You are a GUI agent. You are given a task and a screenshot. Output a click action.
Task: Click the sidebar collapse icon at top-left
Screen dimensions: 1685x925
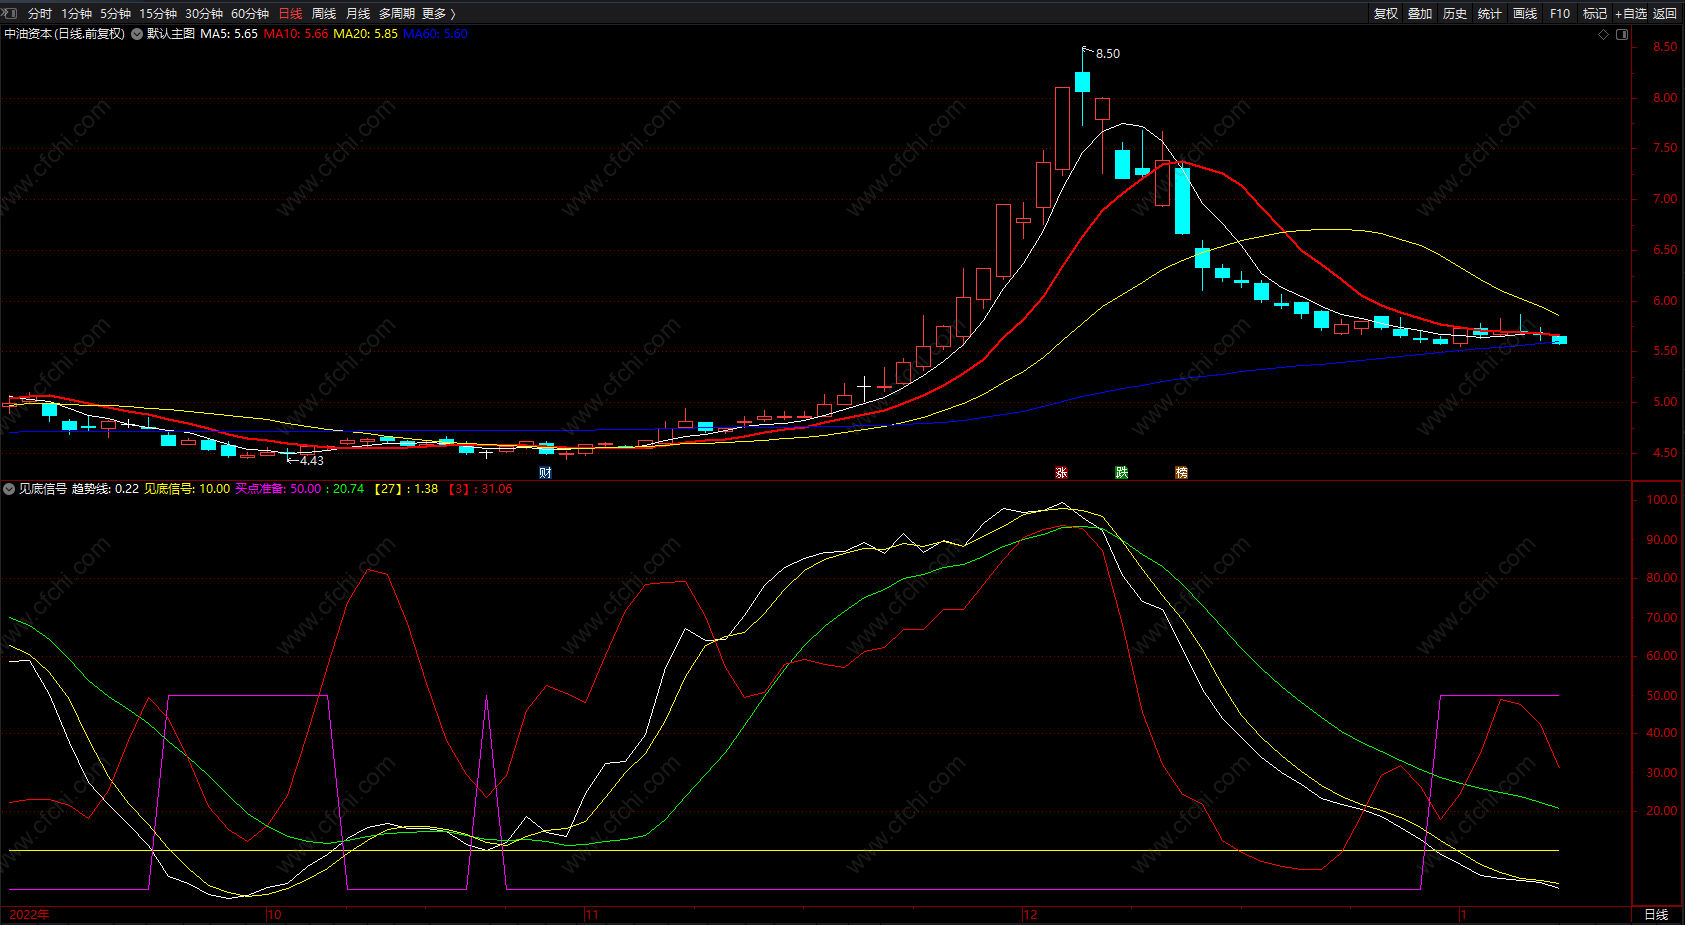coord(10,13)
